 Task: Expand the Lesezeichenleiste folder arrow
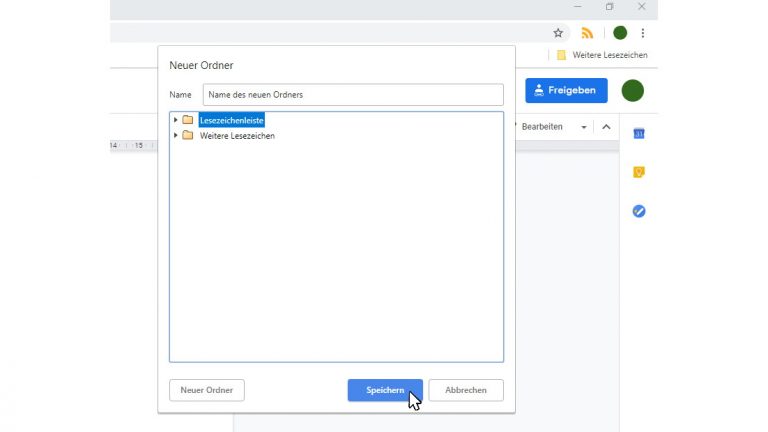point(176,120)
